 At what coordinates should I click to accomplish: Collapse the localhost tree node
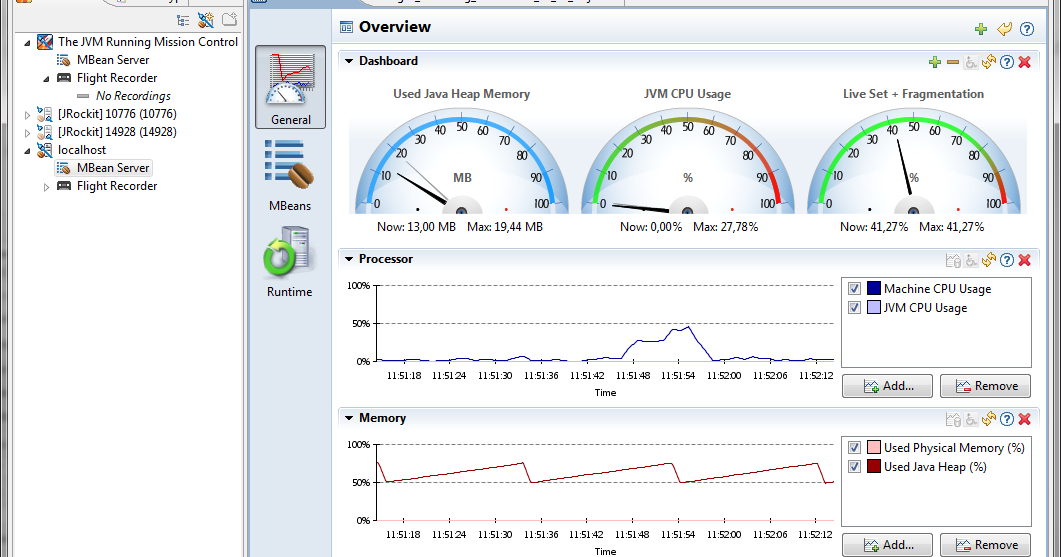pos(28,150)
